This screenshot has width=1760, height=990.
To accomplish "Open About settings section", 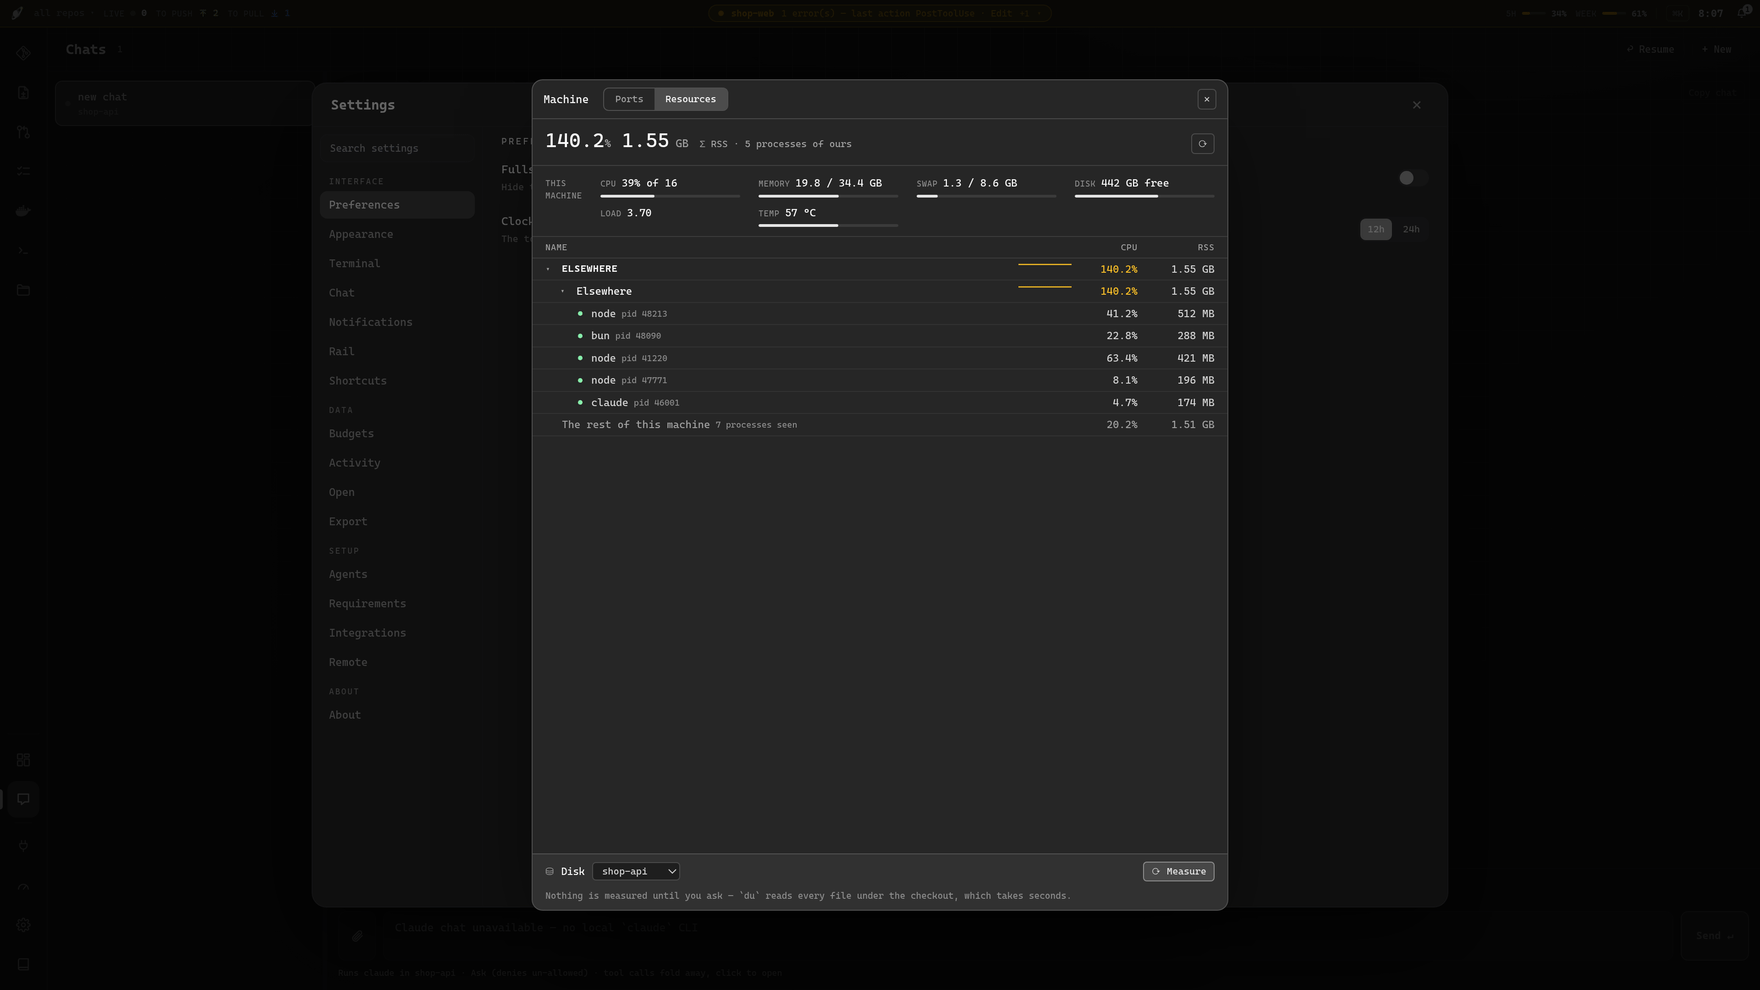I will 397,715.
